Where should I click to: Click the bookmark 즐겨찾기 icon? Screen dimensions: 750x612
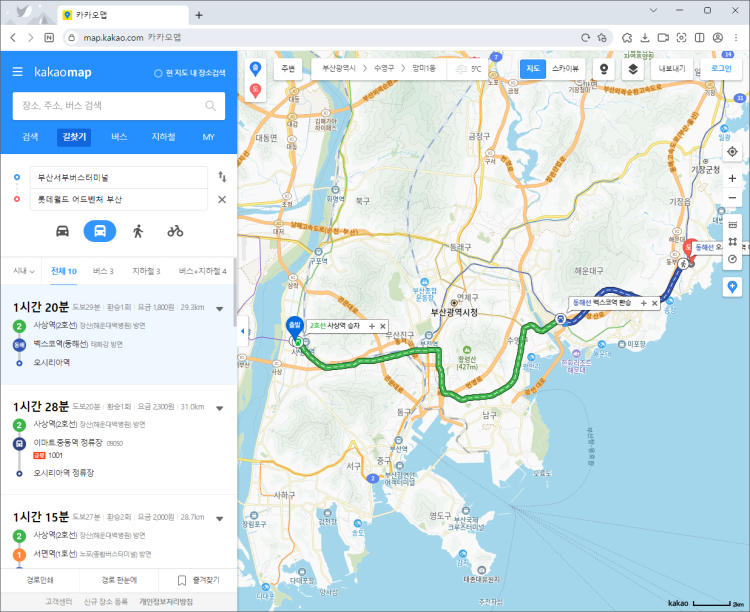coord(182,580)
